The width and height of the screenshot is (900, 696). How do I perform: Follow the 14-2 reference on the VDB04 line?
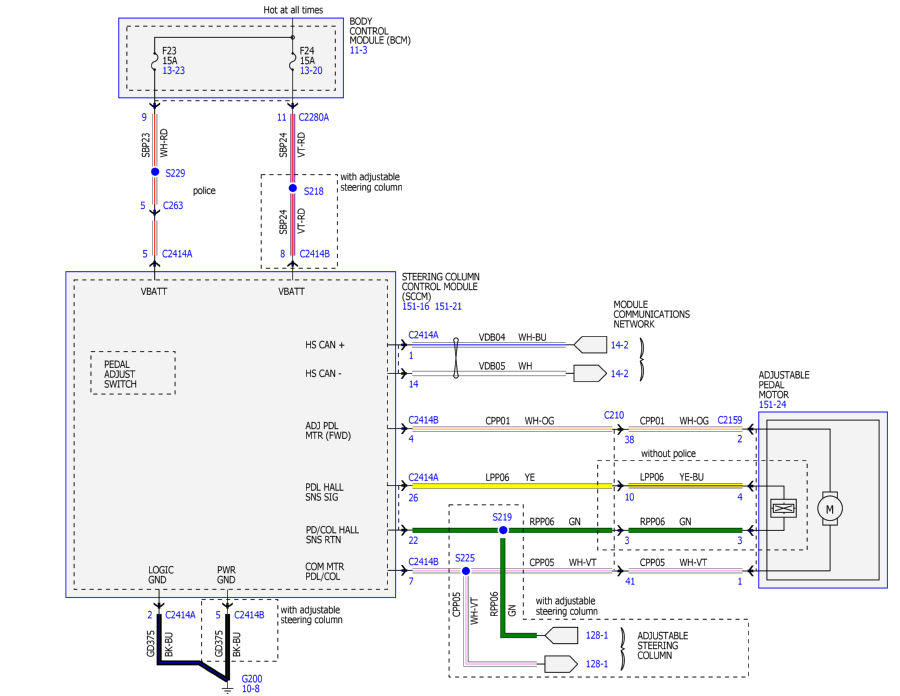[619, 345]
